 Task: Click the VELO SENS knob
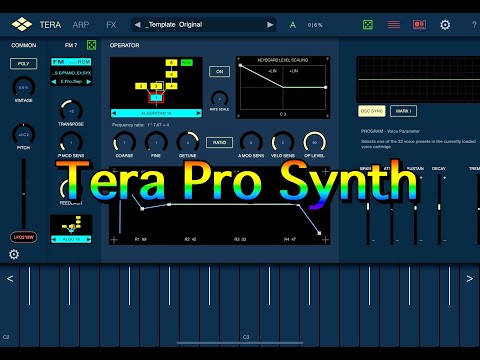pos(283,143)
